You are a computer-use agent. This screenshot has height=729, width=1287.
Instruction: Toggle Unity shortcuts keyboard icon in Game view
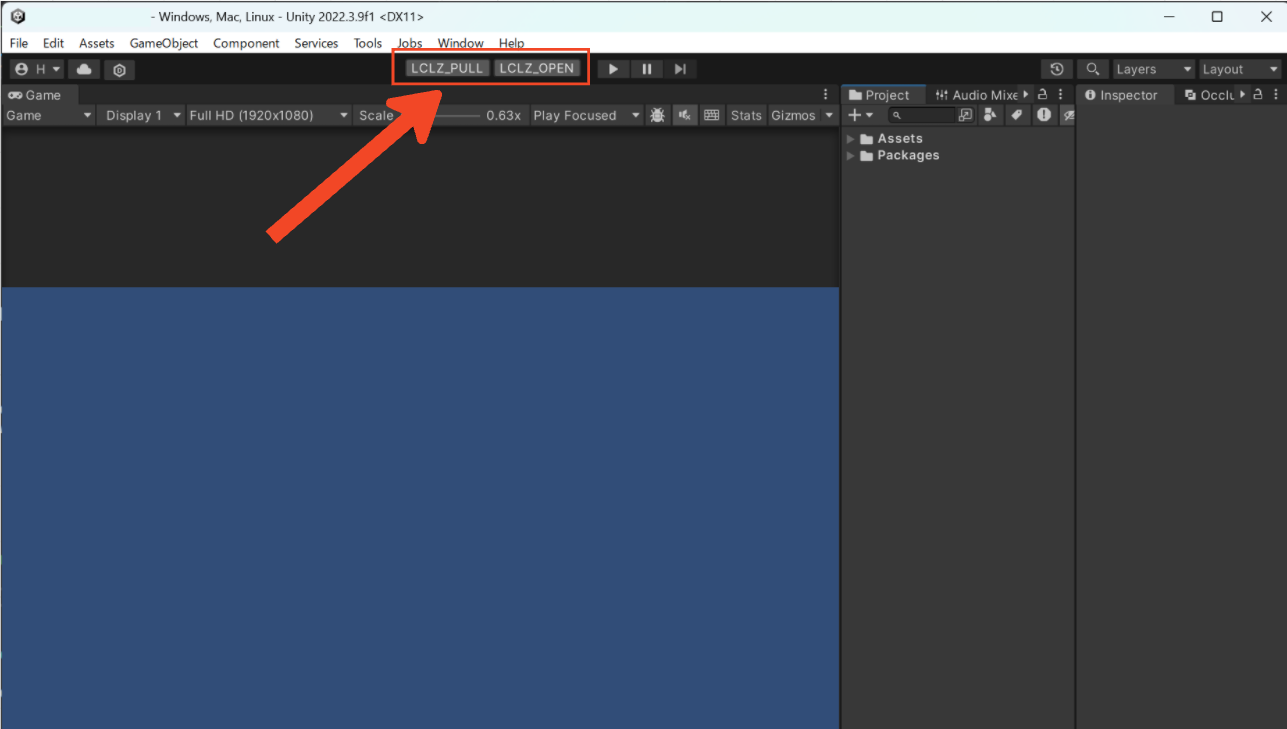pyautogui.click(x=711, y=115)
